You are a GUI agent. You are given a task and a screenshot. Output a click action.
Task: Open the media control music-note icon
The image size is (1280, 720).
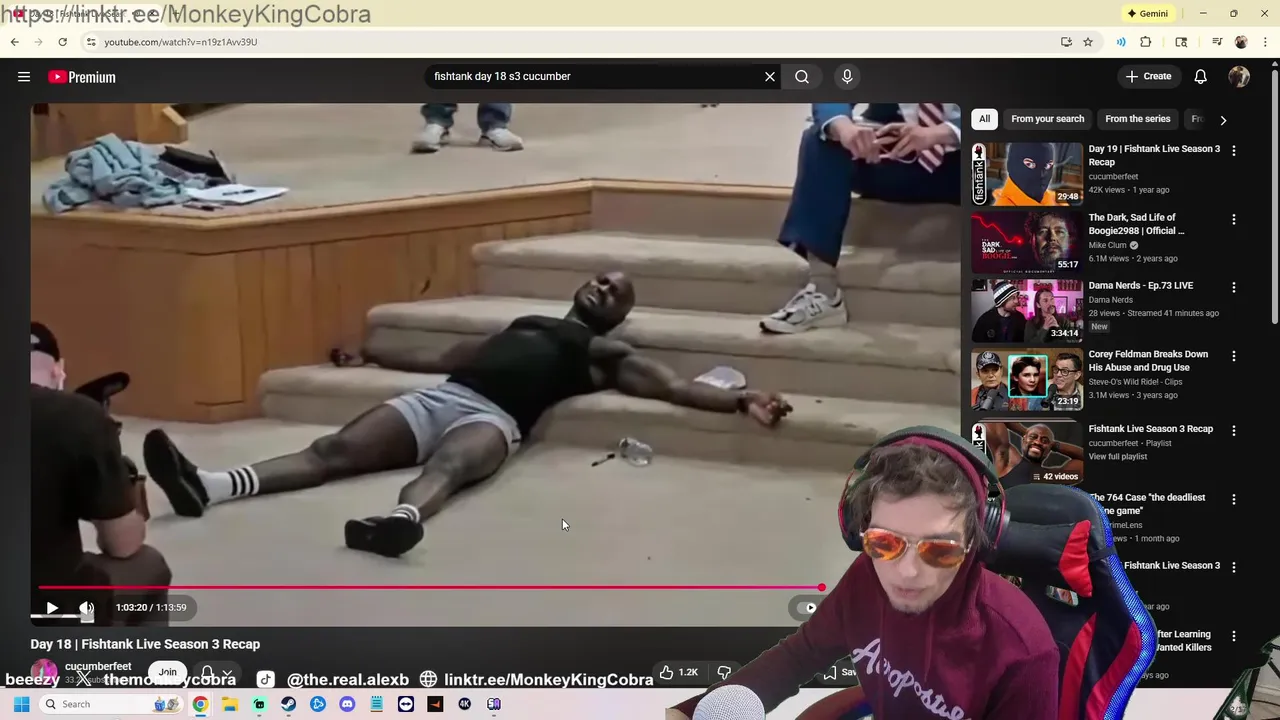pos(1217,42)
